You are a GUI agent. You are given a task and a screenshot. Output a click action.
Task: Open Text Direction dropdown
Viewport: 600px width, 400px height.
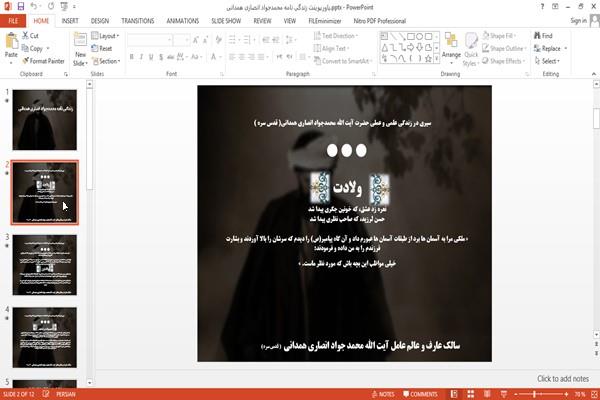336,36
